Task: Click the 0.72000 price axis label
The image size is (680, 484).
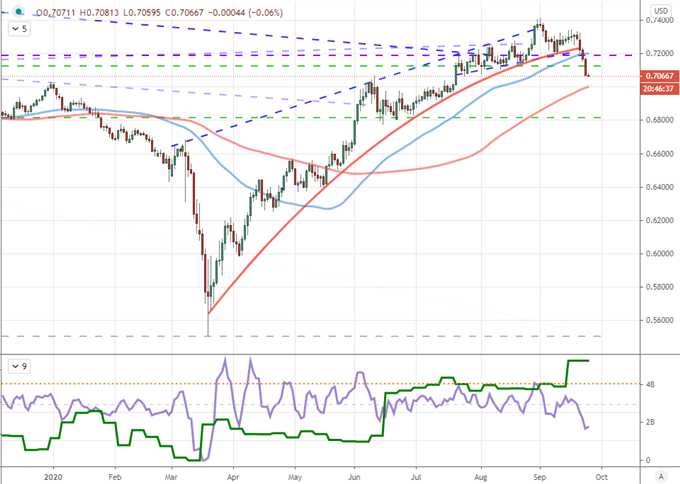Action: click(659, 53)
